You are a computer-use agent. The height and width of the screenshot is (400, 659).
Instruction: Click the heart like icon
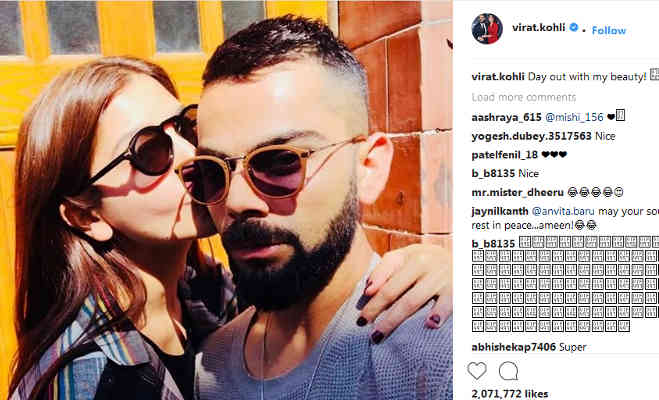pyautogui.click(x=477, y=371)
